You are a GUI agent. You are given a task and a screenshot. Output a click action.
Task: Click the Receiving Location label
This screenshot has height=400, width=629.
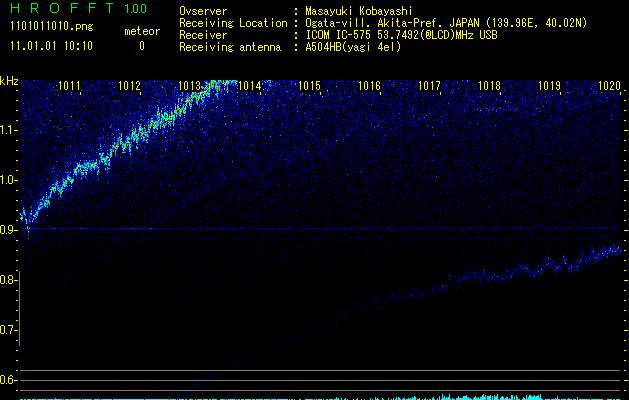[233, 23]
